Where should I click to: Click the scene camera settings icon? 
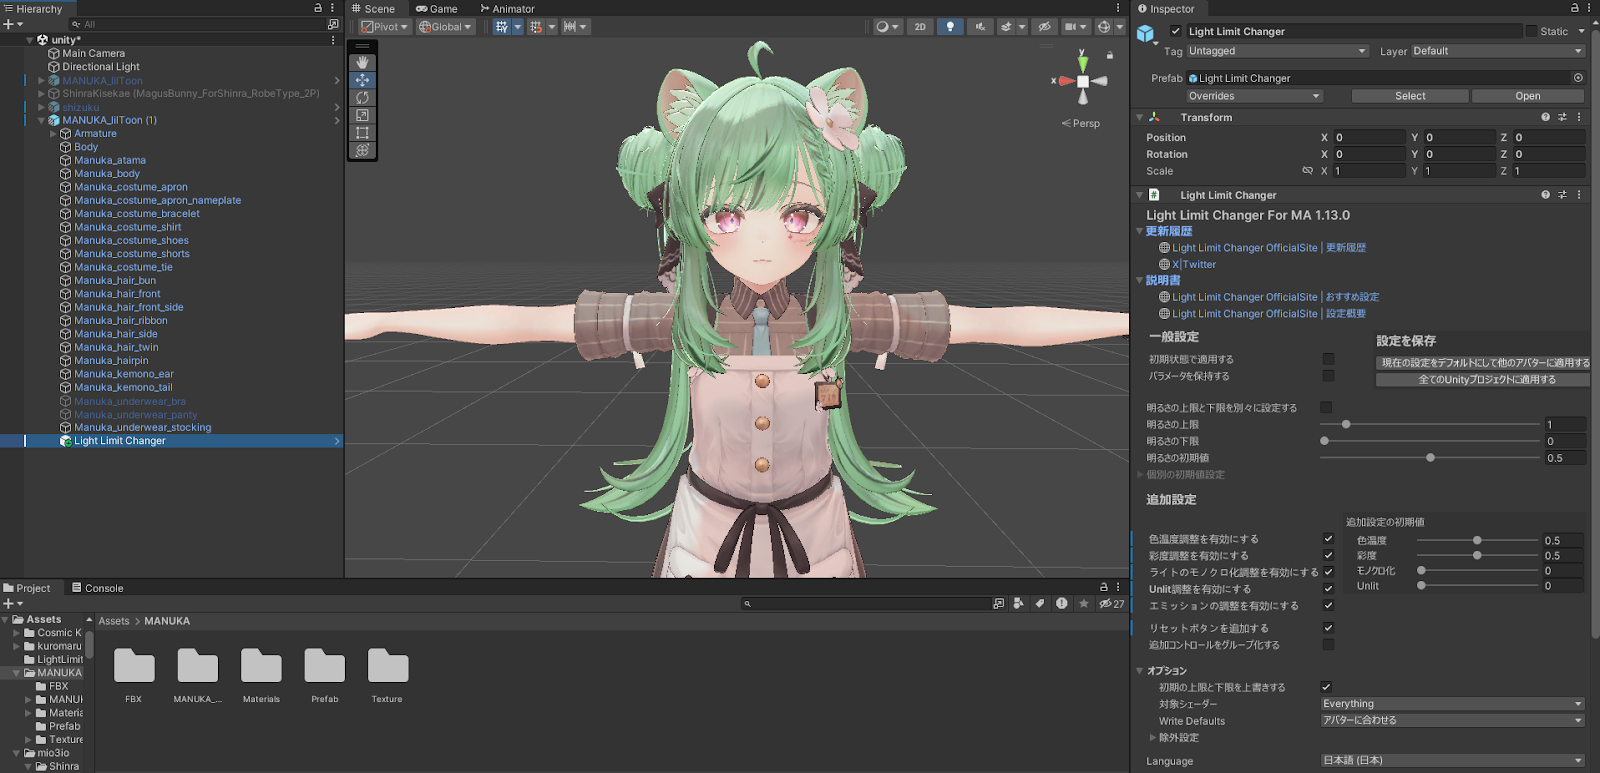click(x=1070, y=27)
